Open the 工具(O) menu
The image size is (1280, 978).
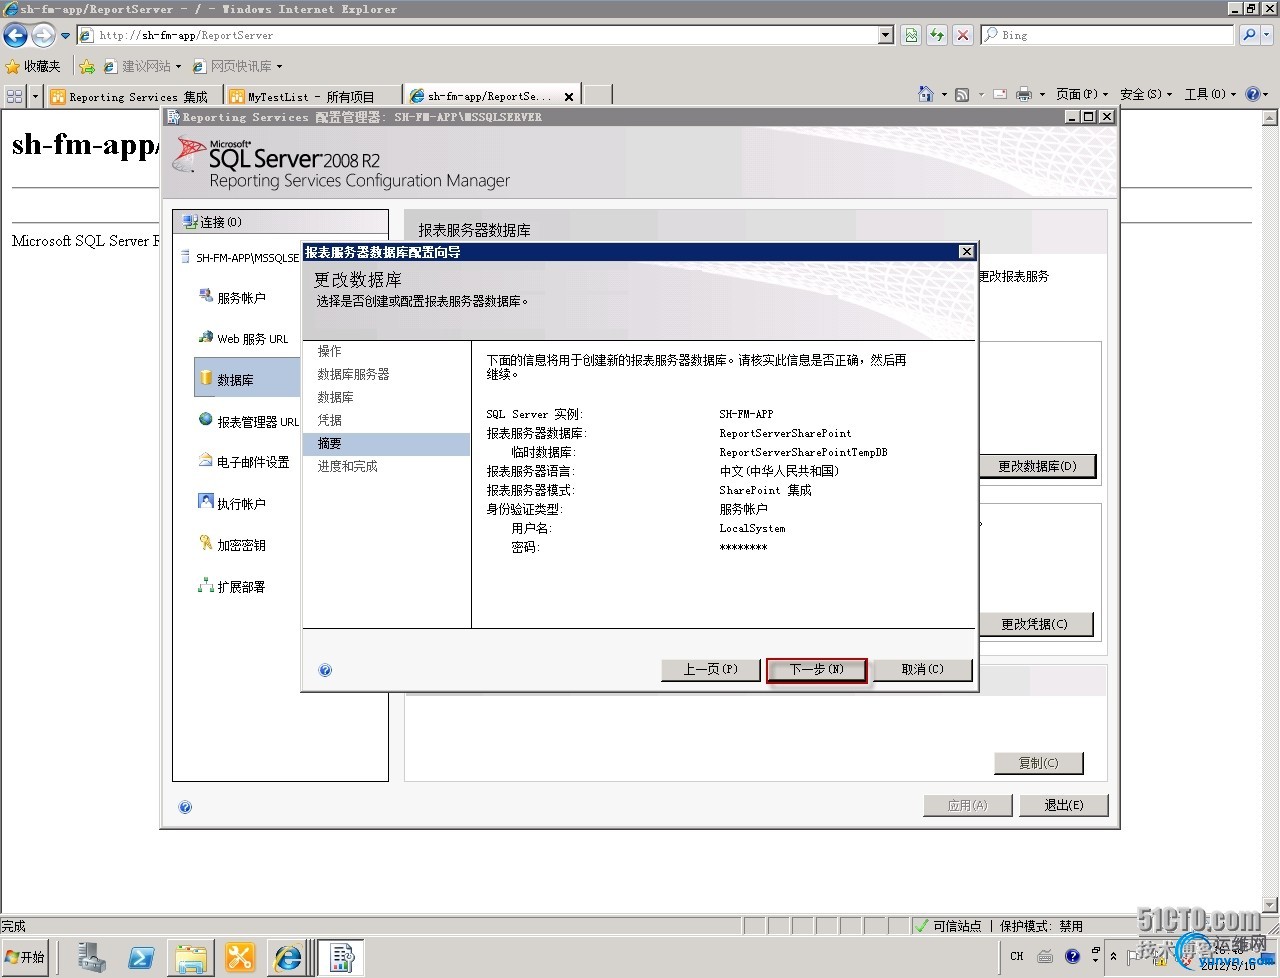click(x=1211, y=94)
